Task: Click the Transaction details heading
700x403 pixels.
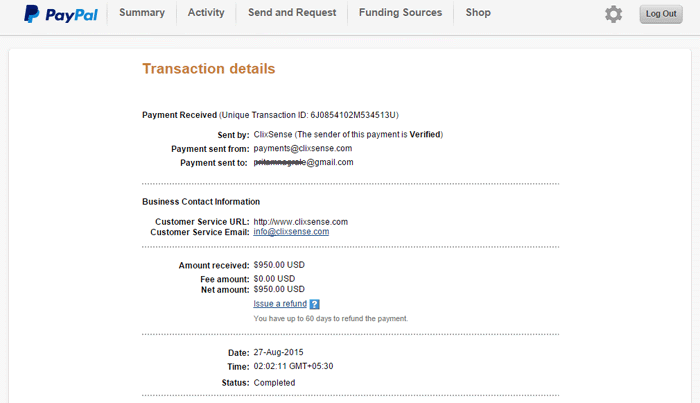Action: click(x=208, y=69)
